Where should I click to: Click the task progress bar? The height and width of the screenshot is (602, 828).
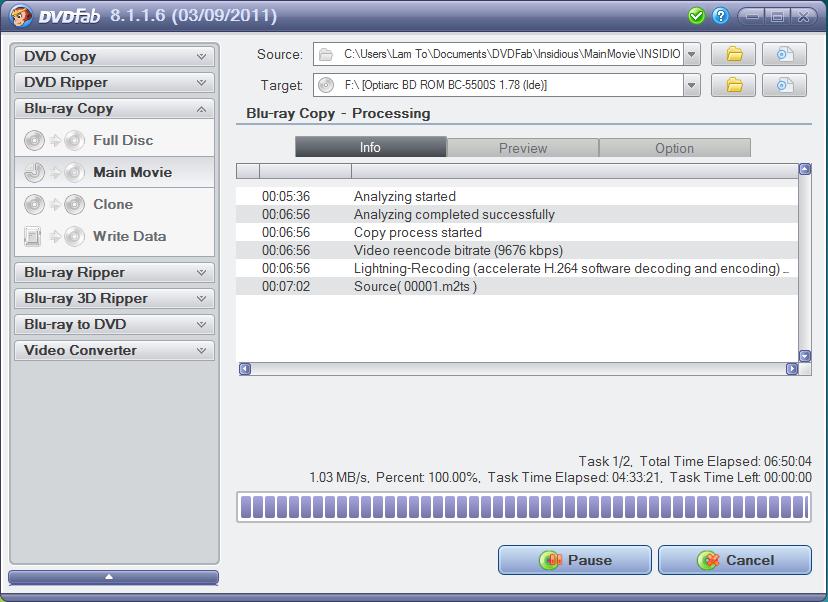(x=524, y=507)
